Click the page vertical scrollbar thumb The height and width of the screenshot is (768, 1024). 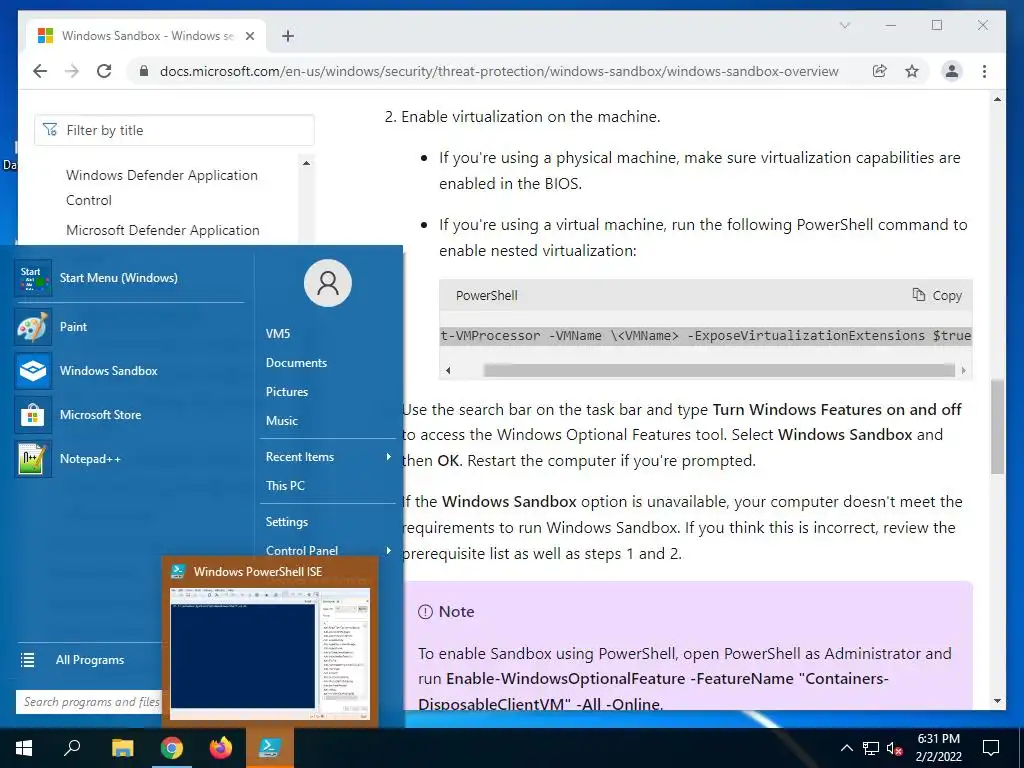tap(997, 426)
